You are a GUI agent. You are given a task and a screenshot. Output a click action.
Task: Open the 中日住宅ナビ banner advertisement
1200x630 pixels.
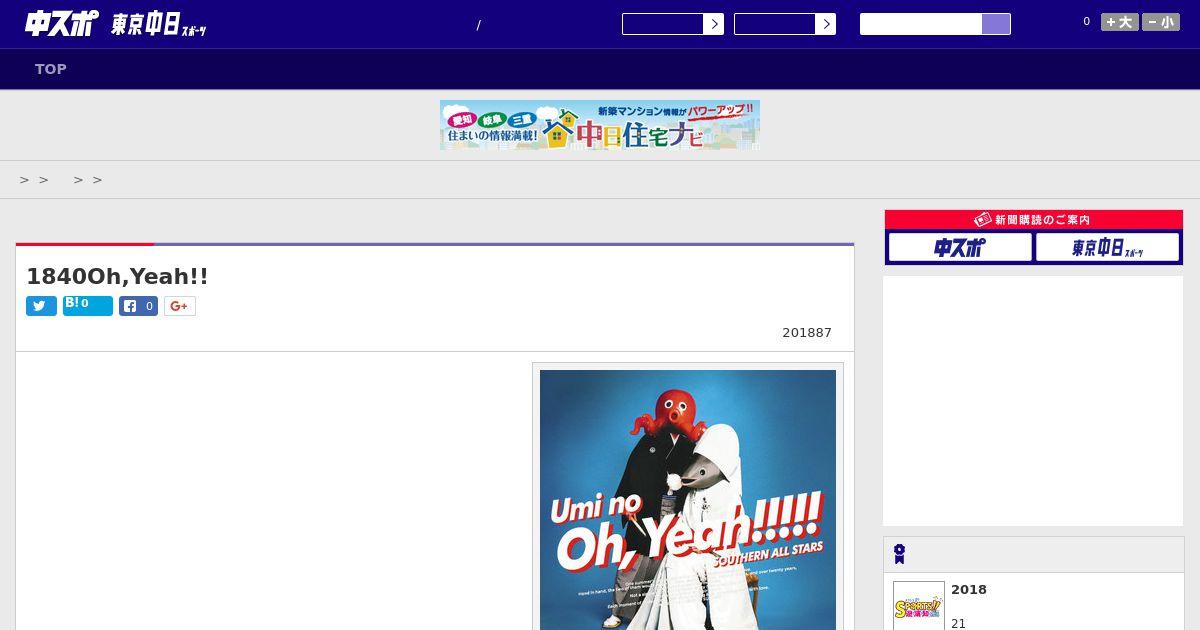click(600, 125)
